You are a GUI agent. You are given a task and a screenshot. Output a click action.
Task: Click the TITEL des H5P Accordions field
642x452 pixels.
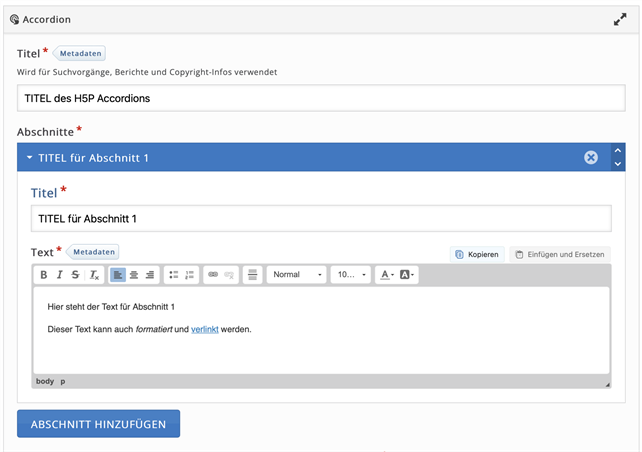point(321,98)
